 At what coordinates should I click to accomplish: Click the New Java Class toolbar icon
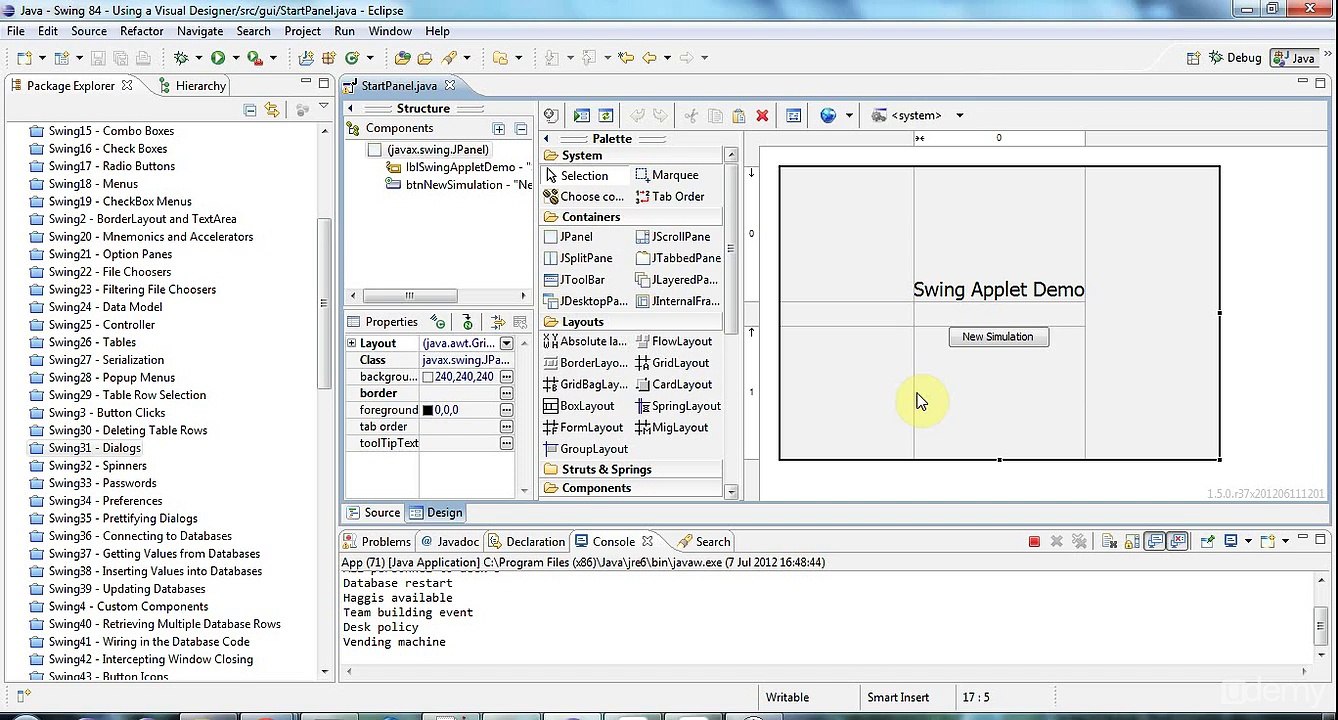click(351, 58)
